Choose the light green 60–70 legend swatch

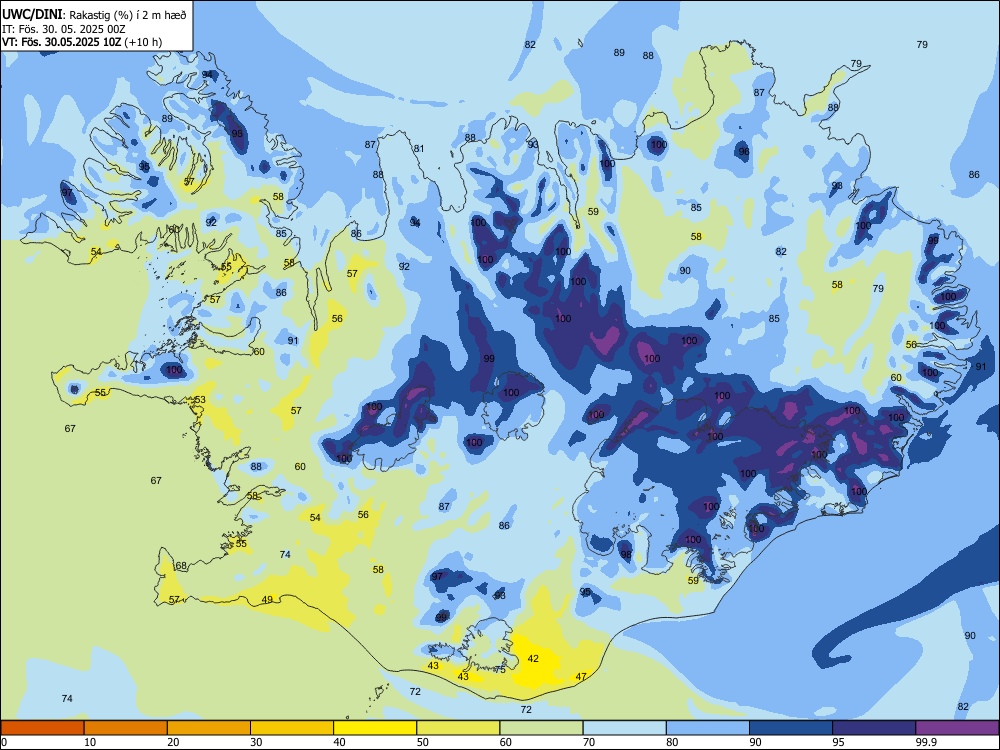tap(541, 728)
